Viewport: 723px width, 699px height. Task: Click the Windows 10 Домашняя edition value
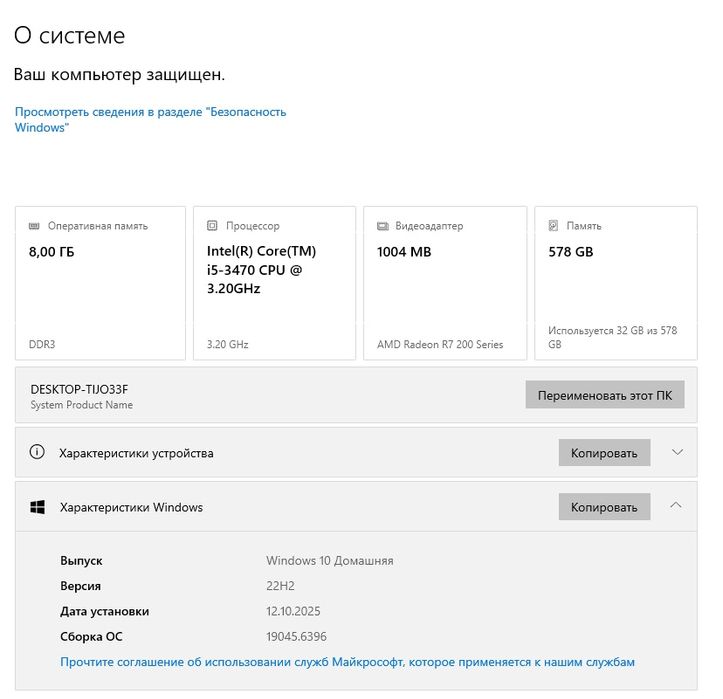point(329,561)
